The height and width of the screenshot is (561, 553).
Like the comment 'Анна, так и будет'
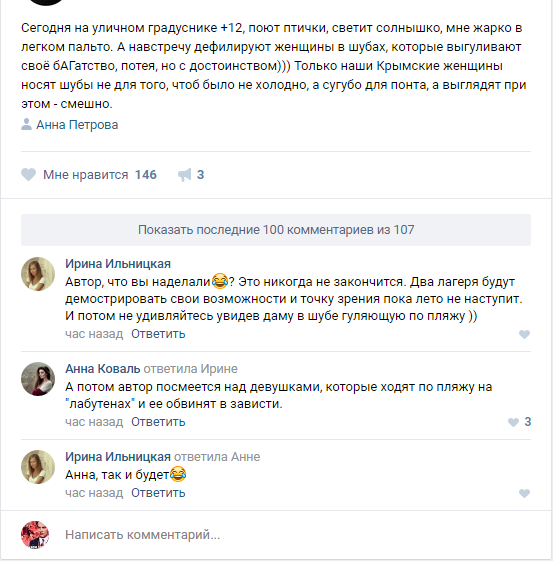point(524,493)
